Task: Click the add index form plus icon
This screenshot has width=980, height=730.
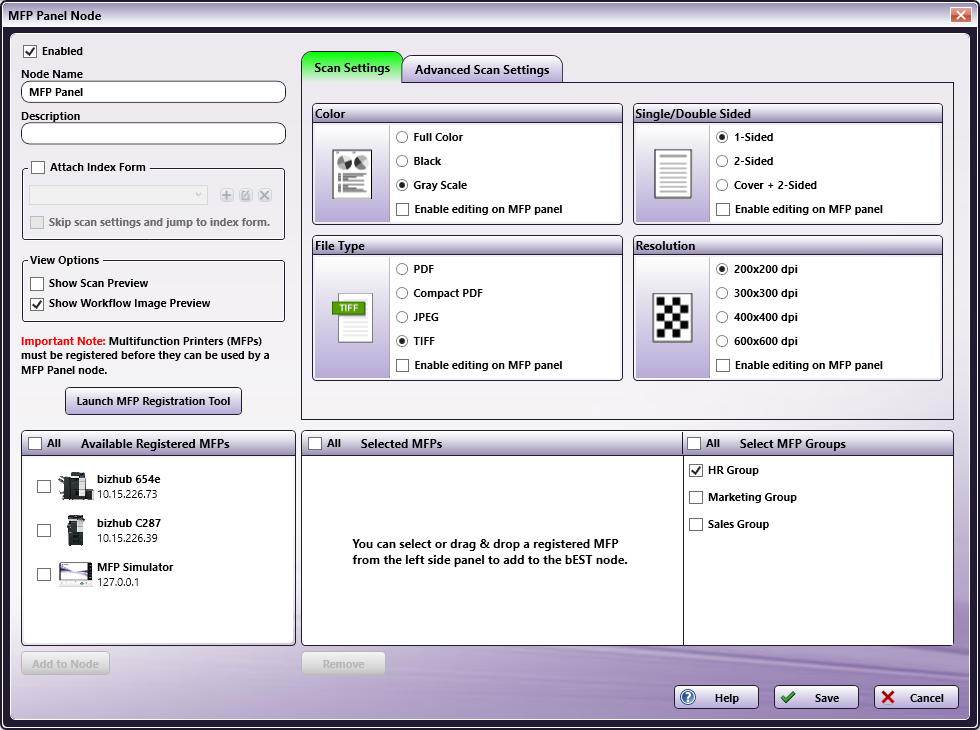Action: pos(227,196)
